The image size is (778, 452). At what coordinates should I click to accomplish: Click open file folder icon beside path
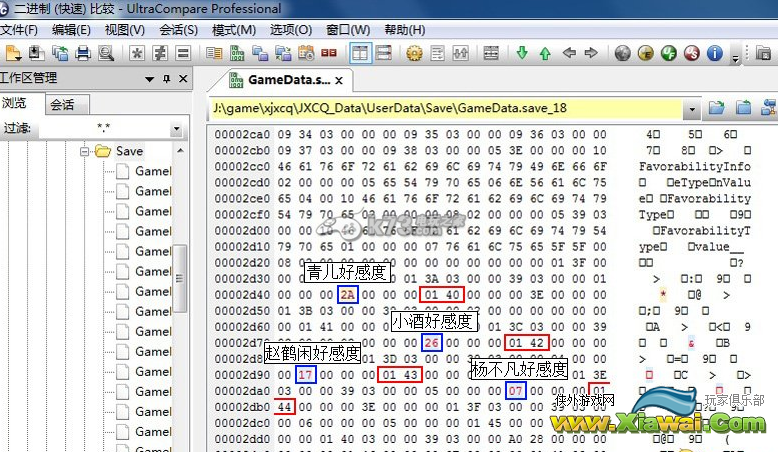point(716,107)
